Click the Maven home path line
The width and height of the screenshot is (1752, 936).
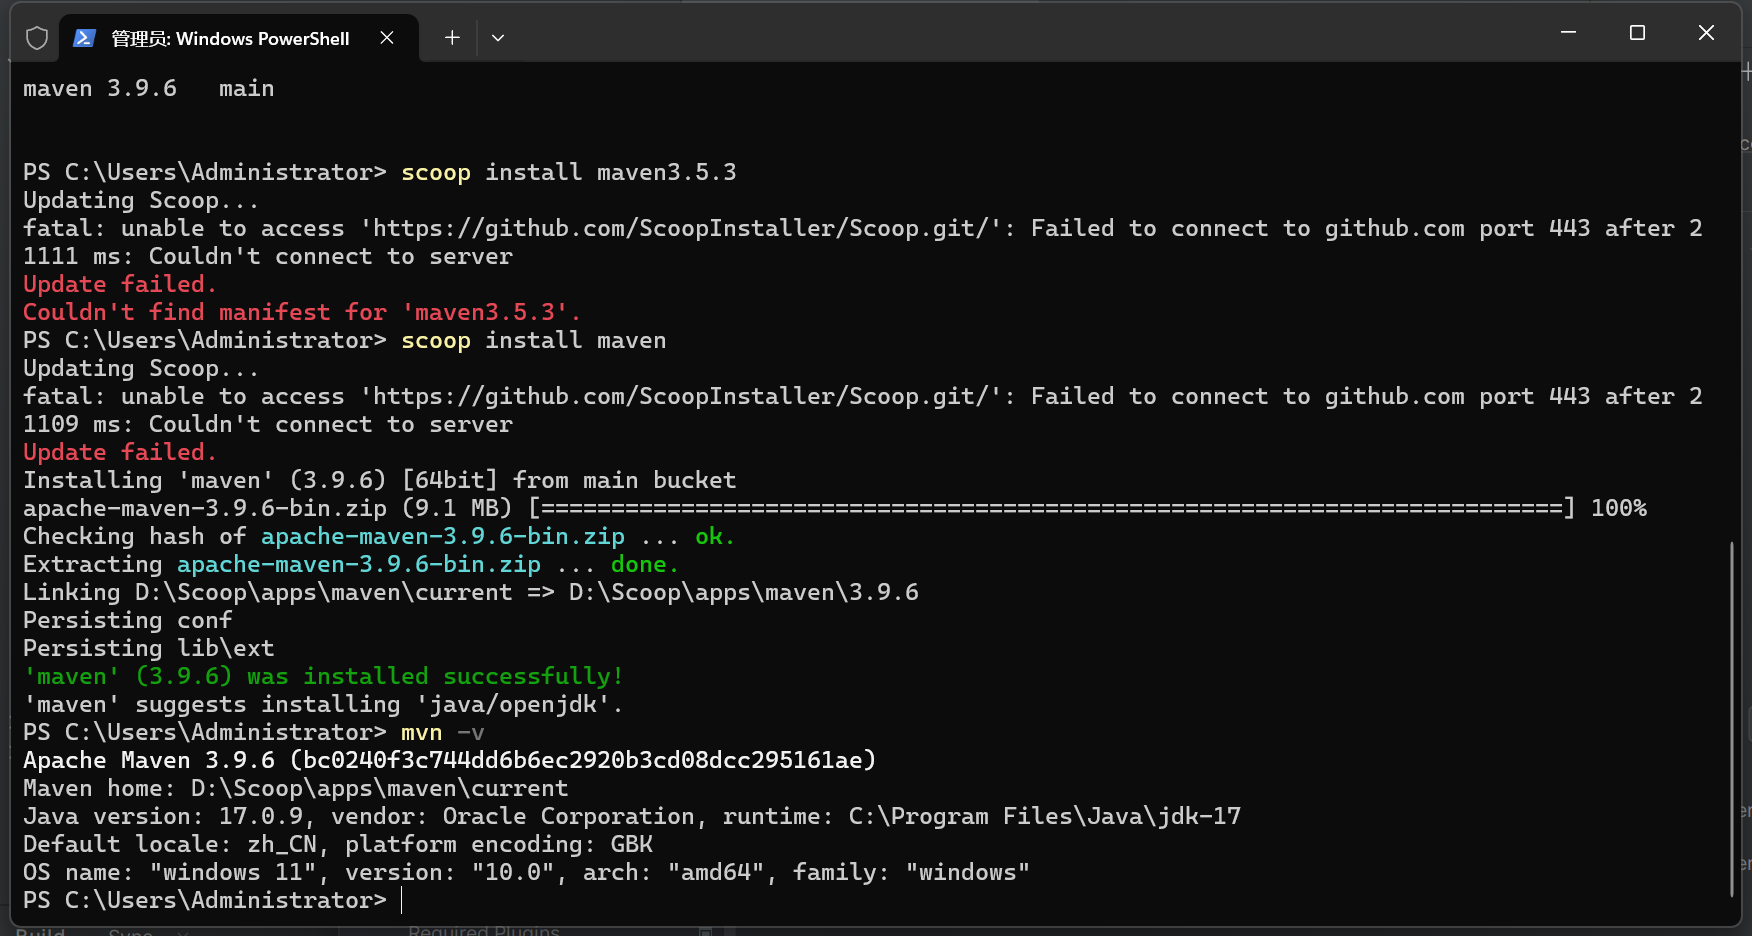point(295,788)
